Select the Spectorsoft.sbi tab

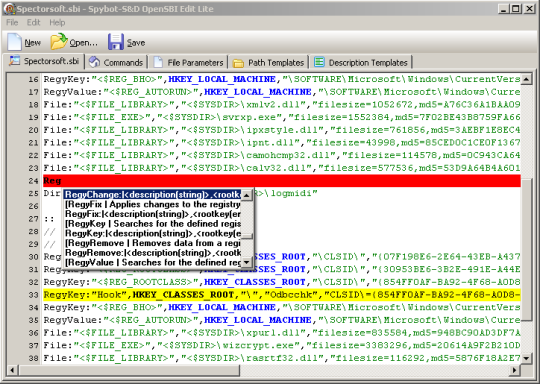pyautogui.click(x=44, y=61)
